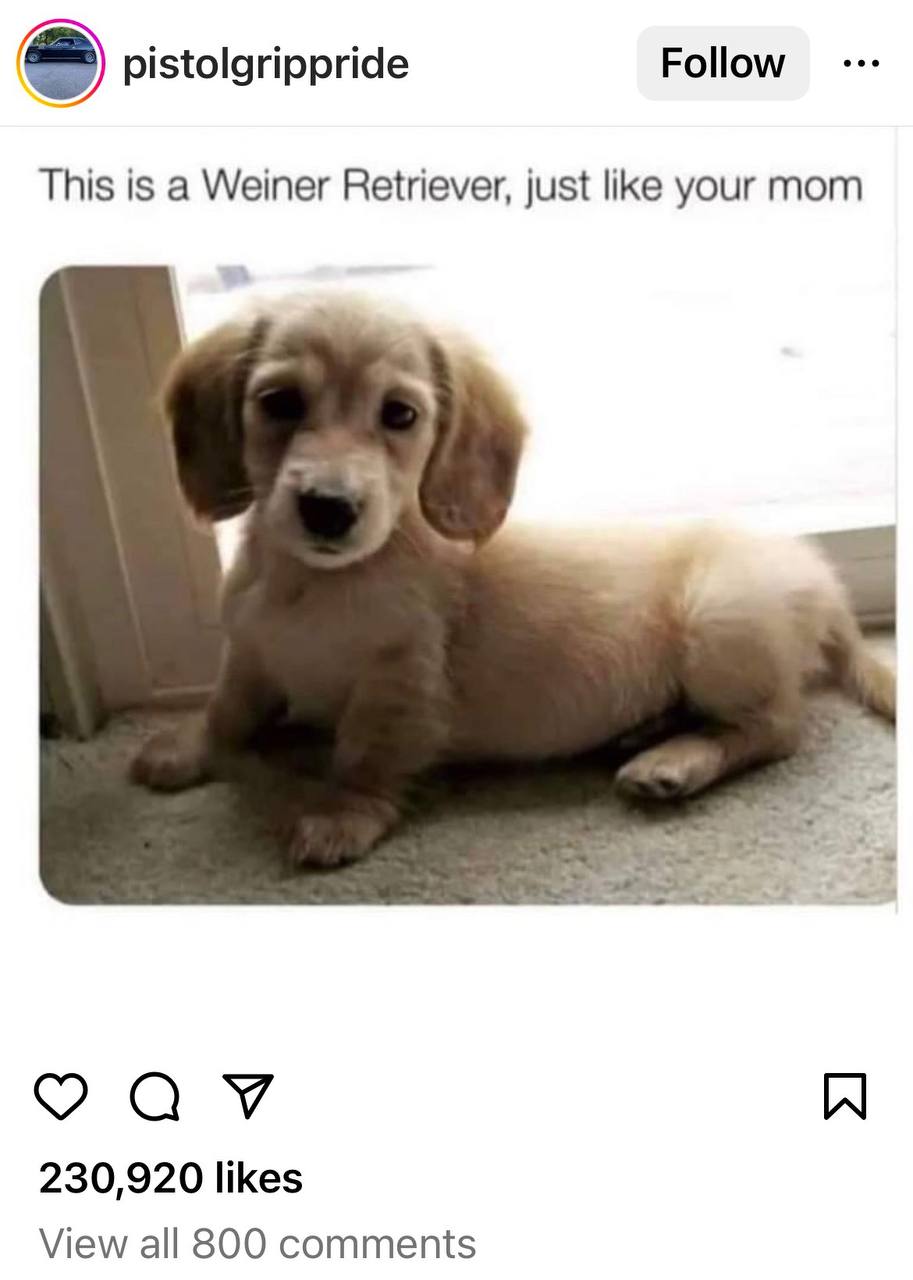View pistolgrippride's story via the profile avatar
Viewport: 913px width, 1280px height.
point(61,63)
